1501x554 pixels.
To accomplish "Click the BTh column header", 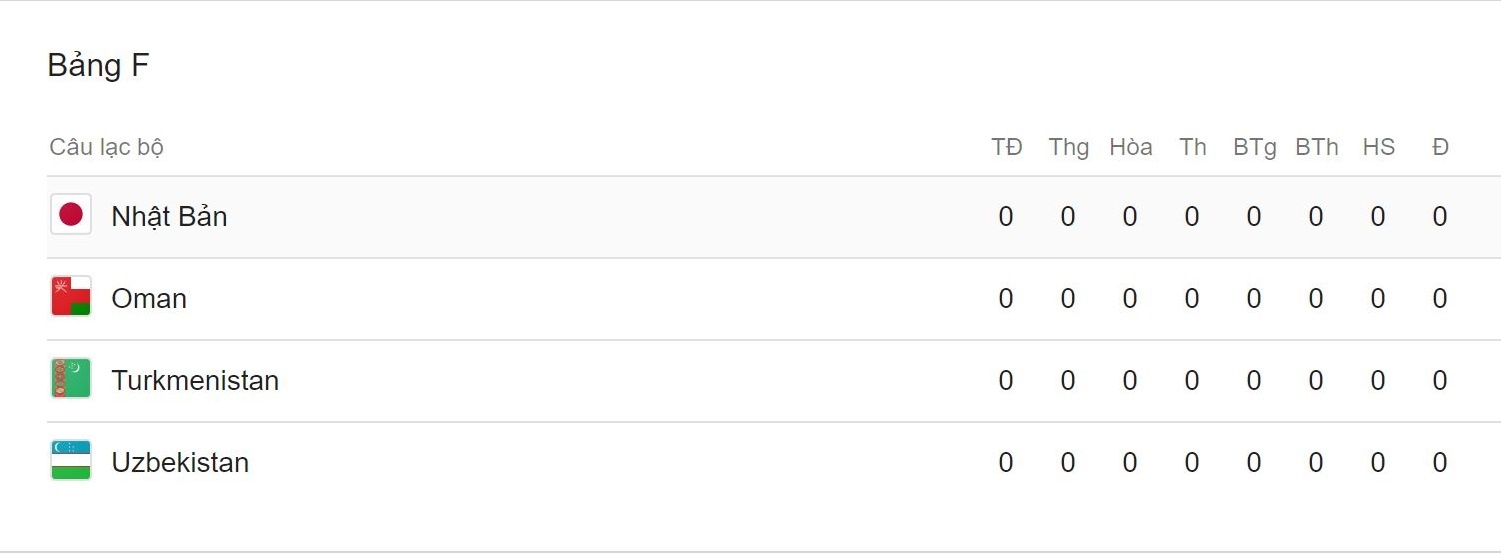I will [x=1316, y=148].
